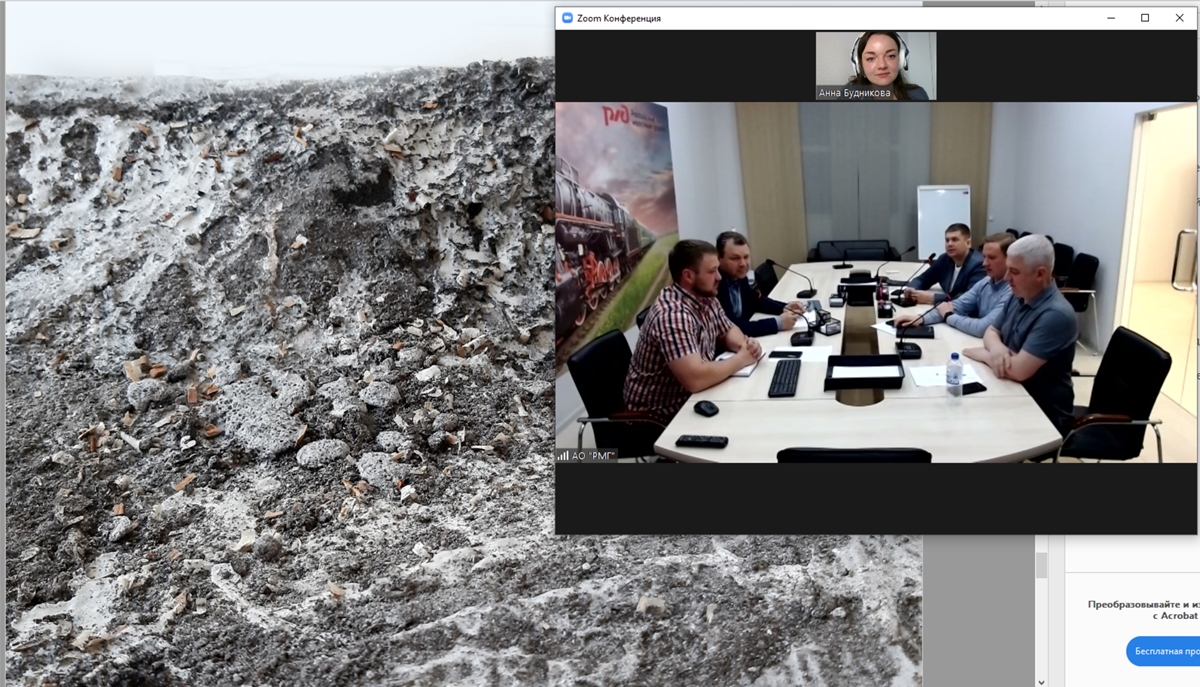1200x687 pixels.
Task: Maximize the Zoom Конференция window
Action: pyautogui.click(x=1145, y=18)
